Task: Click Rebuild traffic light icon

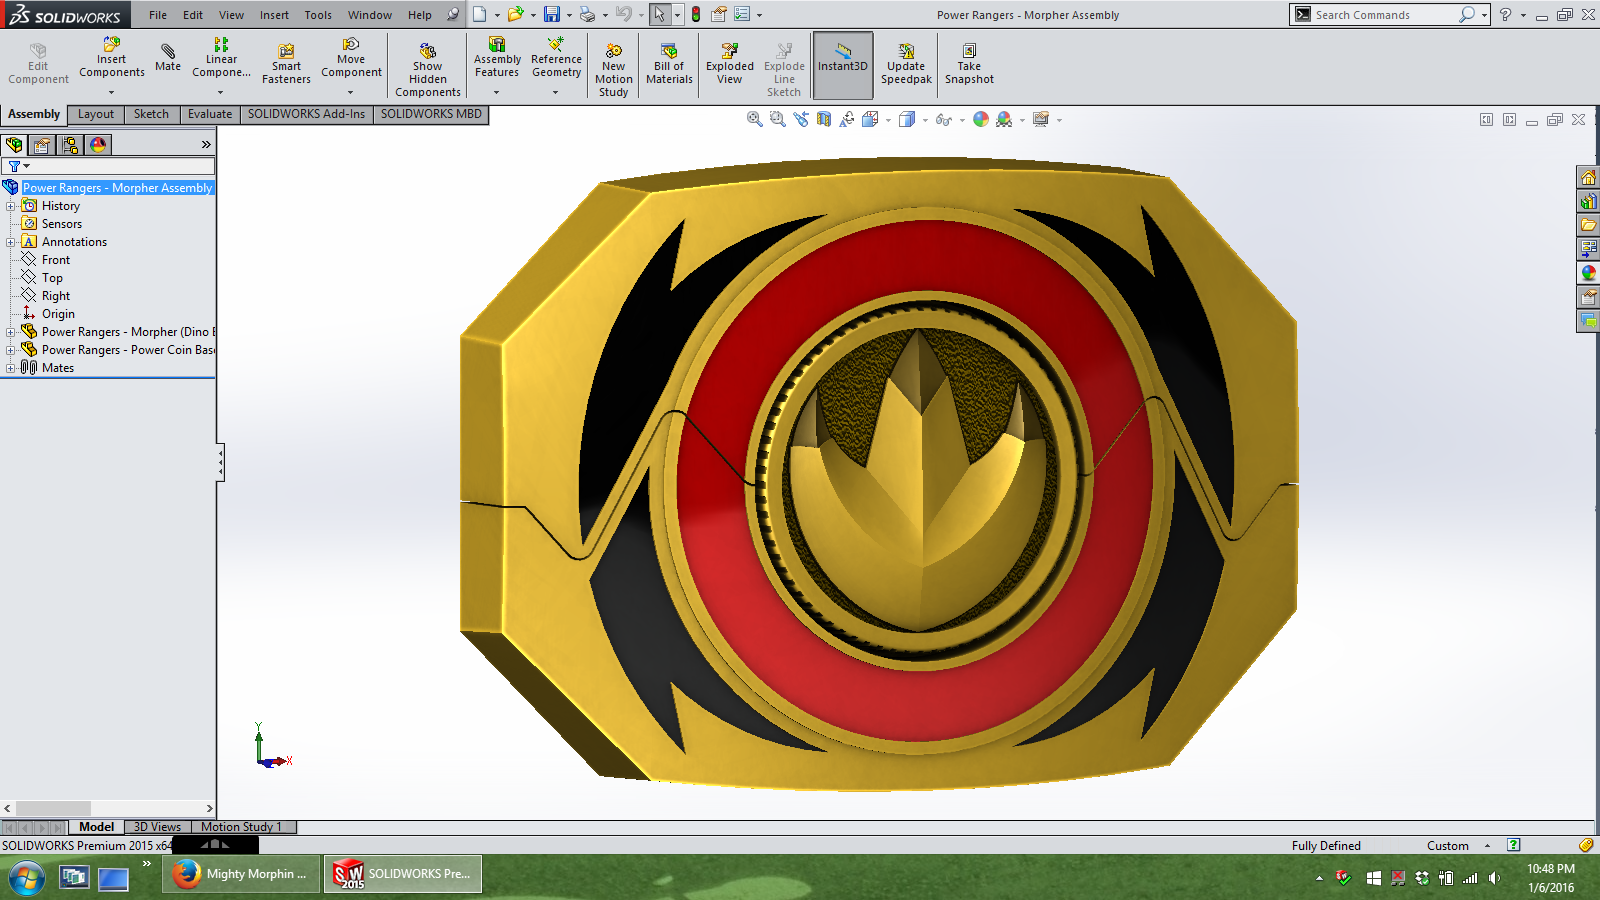Action: point(696,15)
